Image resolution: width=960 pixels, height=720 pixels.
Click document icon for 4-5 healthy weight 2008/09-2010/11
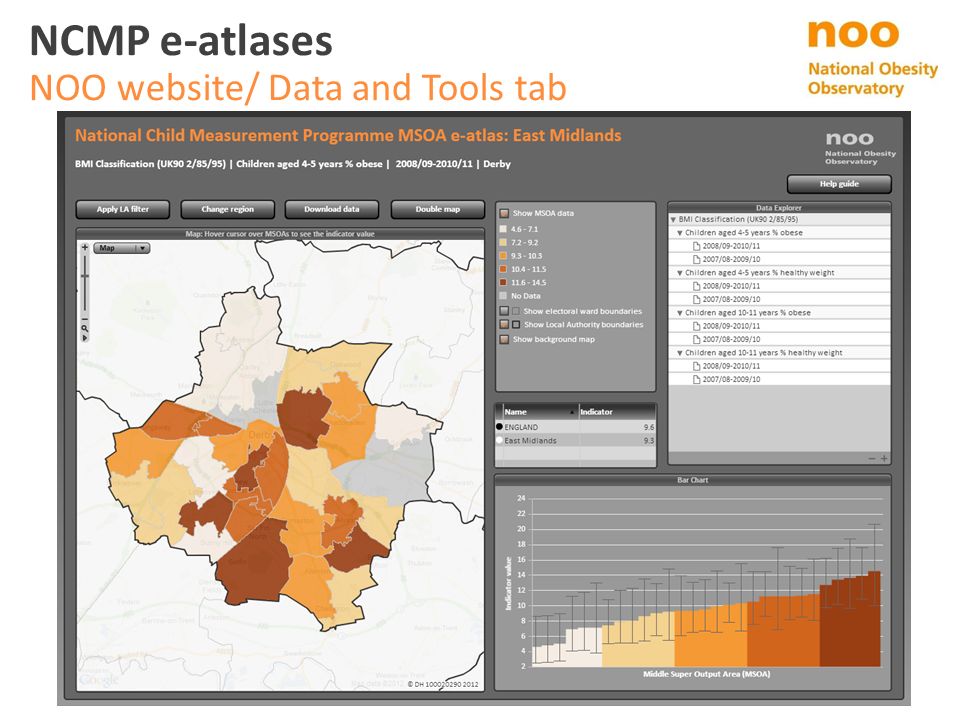tap(696, 286)
